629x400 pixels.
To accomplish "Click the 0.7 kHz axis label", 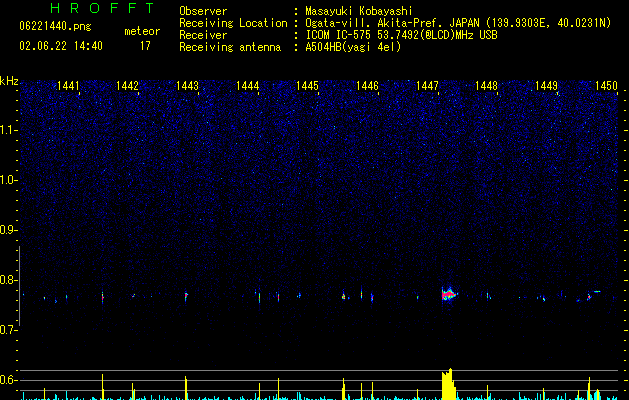I will point(9,330).
